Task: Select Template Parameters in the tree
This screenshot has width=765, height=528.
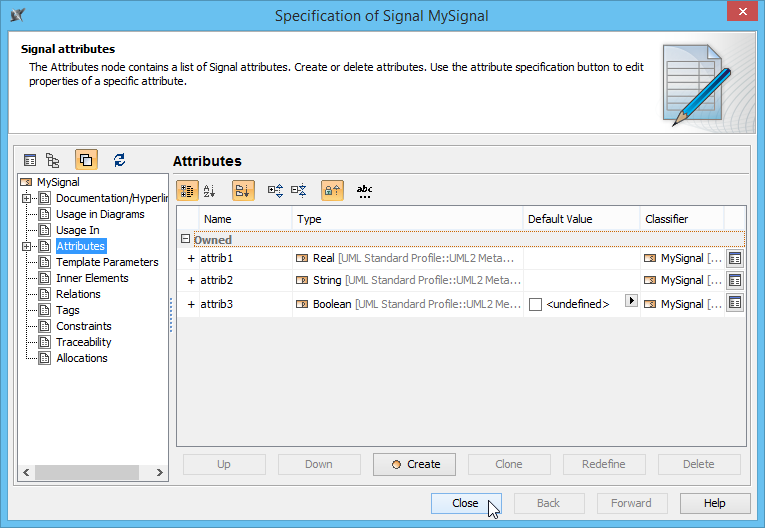Action: coord(107,262)
